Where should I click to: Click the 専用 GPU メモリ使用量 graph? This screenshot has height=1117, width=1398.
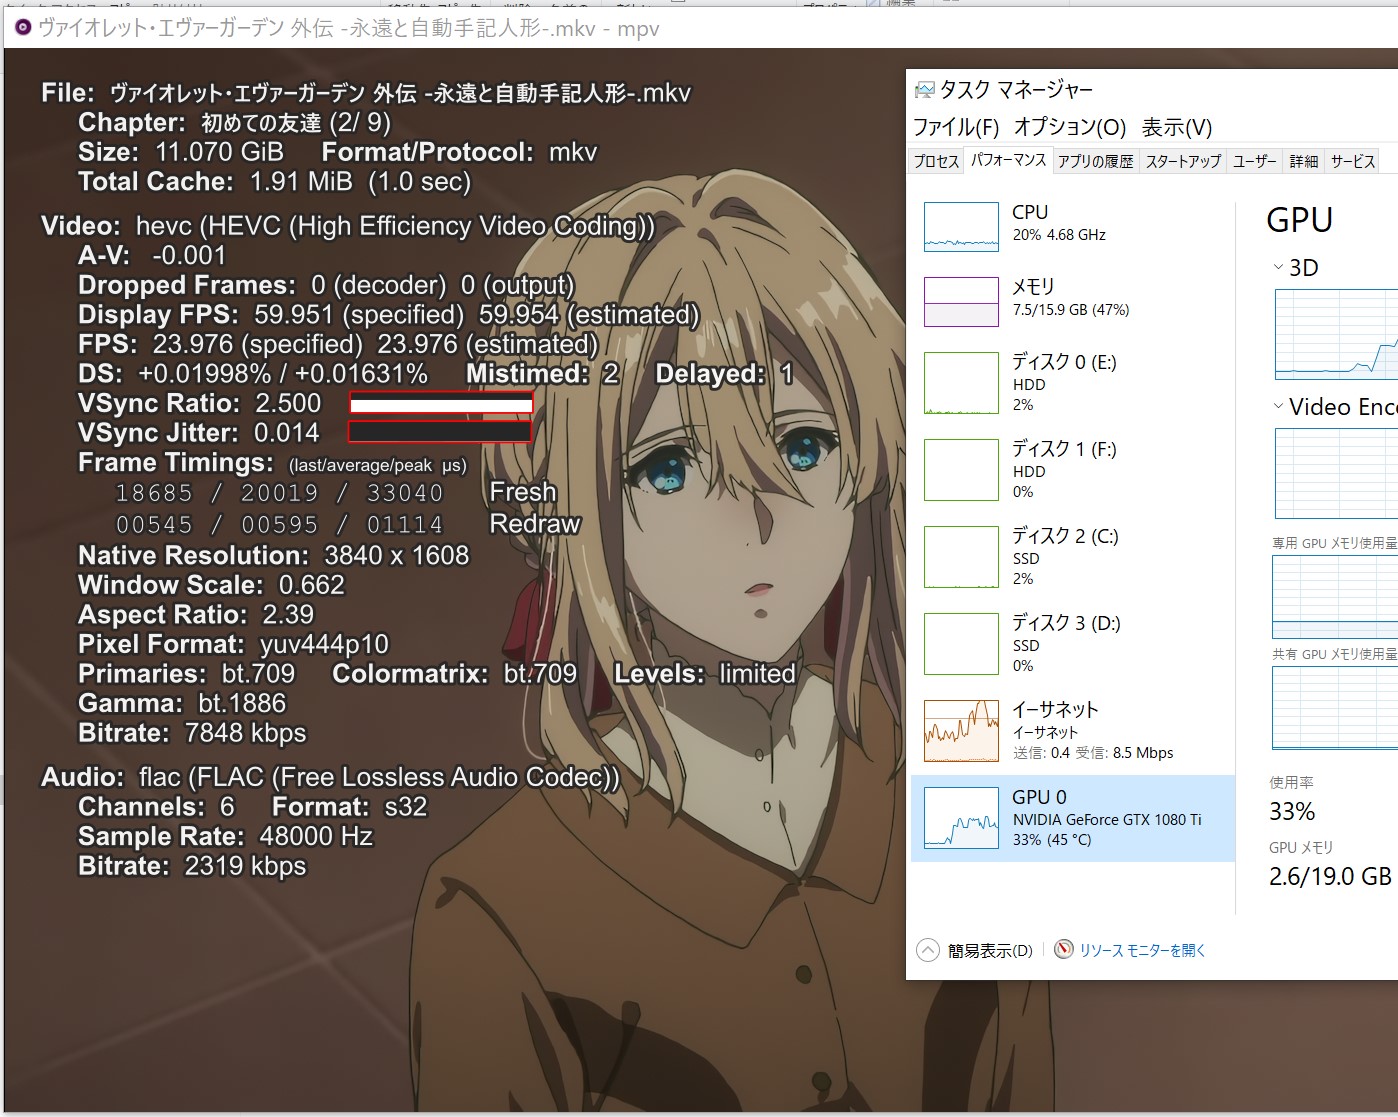(1335, 596)
